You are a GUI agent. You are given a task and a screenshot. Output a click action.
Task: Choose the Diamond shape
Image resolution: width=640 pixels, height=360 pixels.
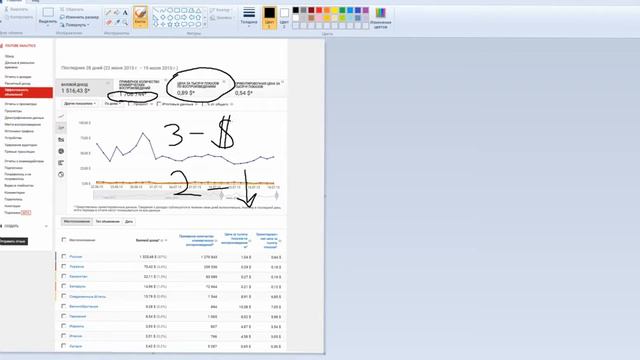click(163, 18)
